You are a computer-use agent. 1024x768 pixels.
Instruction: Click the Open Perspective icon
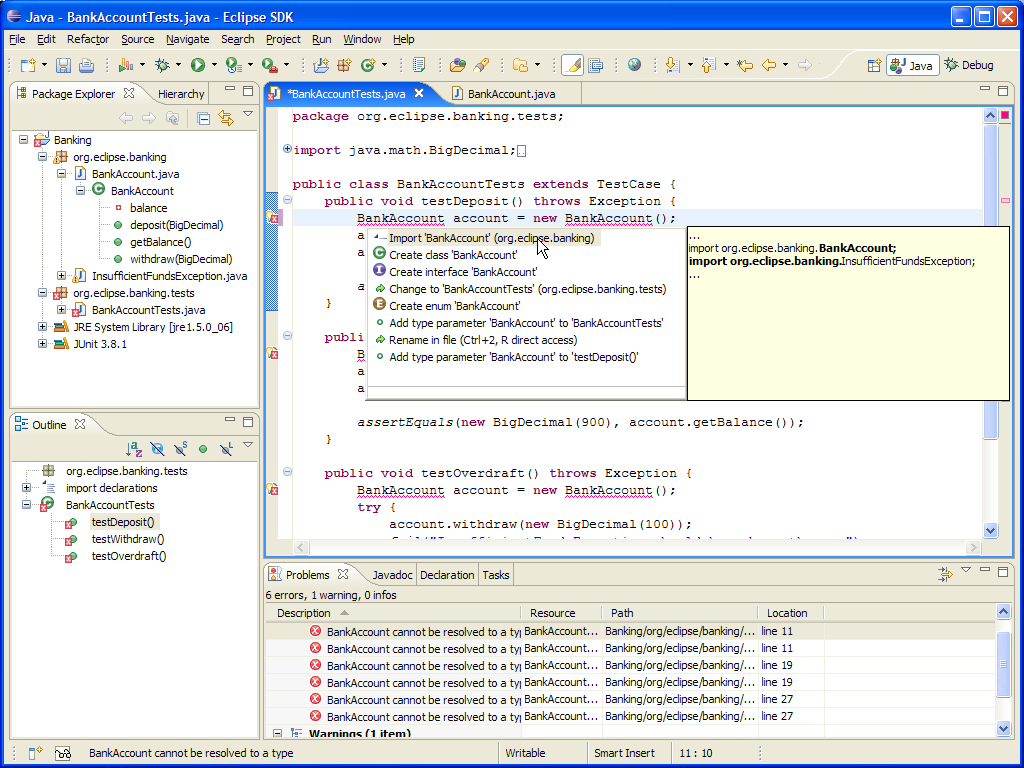pyautogui.click(x=874, y=65)
